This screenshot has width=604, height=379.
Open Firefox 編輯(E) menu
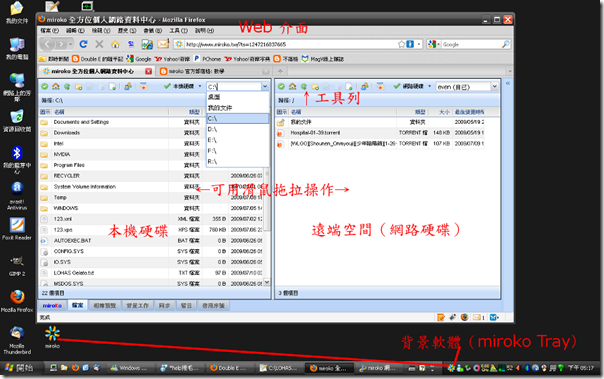point(75,30)
